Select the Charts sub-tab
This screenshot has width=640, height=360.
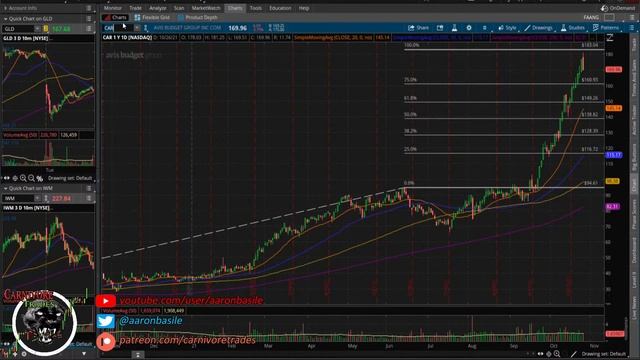coord(116,18)
